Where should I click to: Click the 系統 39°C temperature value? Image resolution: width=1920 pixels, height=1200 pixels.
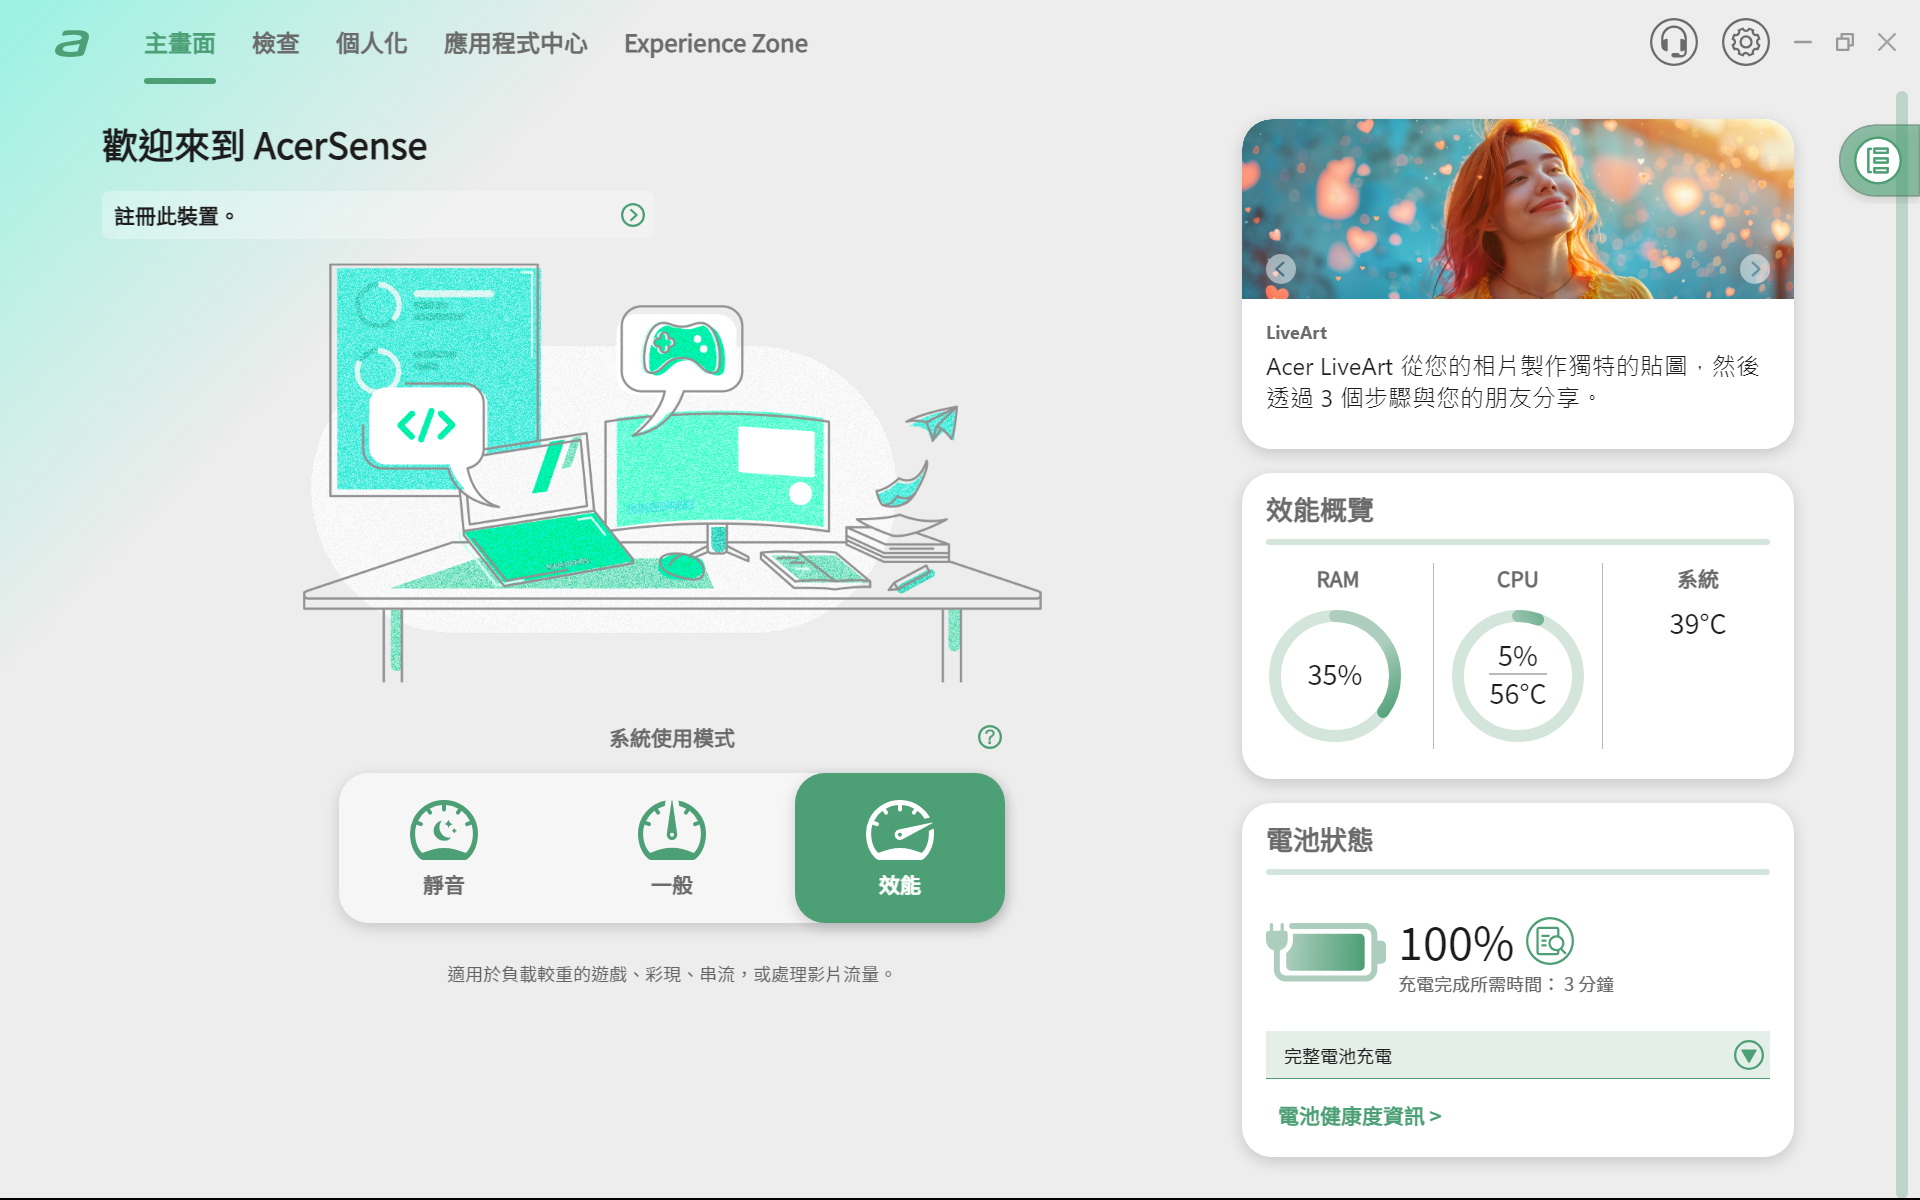pyautogui.click(x=1697, y=624)
